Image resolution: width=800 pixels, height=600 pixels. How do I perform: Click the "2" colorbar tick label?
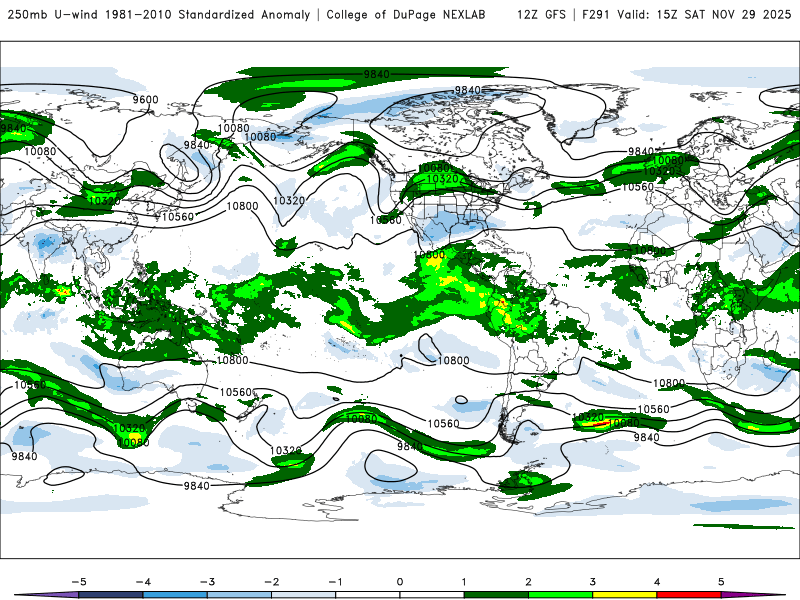pos(529,582)
